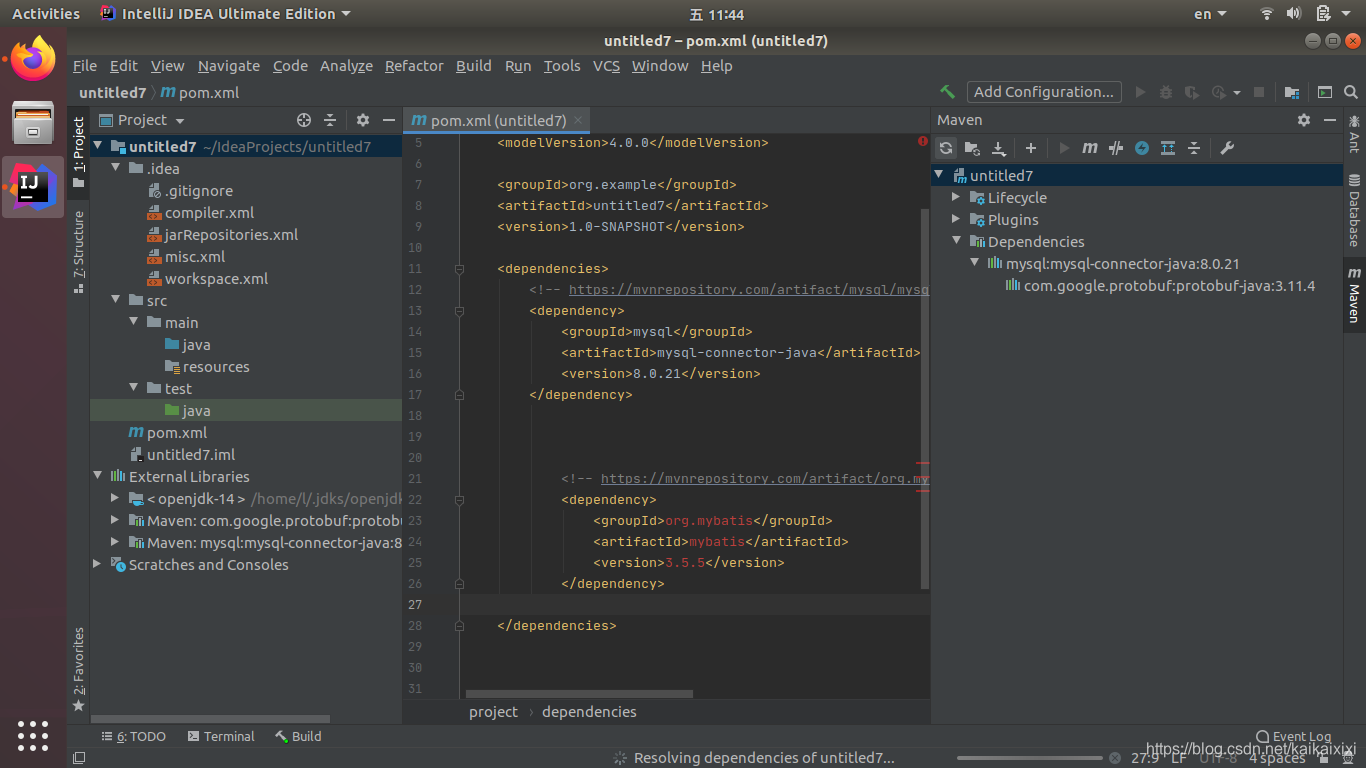
Task: Show Maven dependencies diagram
Action: [1168, 148]
